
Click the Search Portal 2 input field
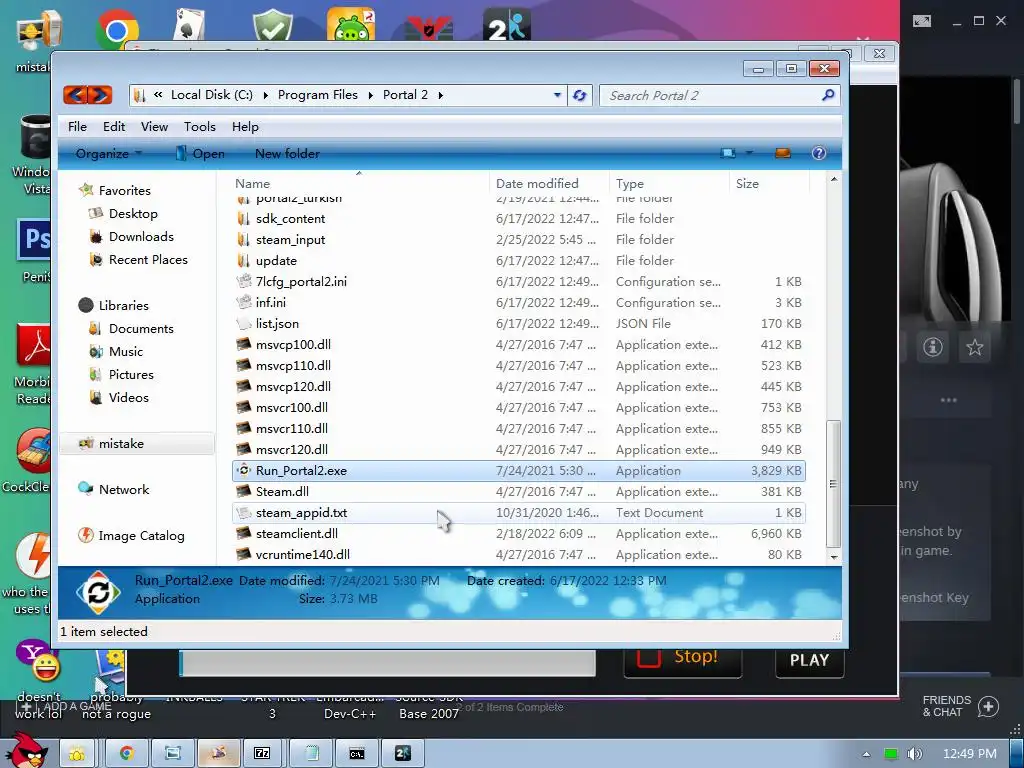pos(712,95)
